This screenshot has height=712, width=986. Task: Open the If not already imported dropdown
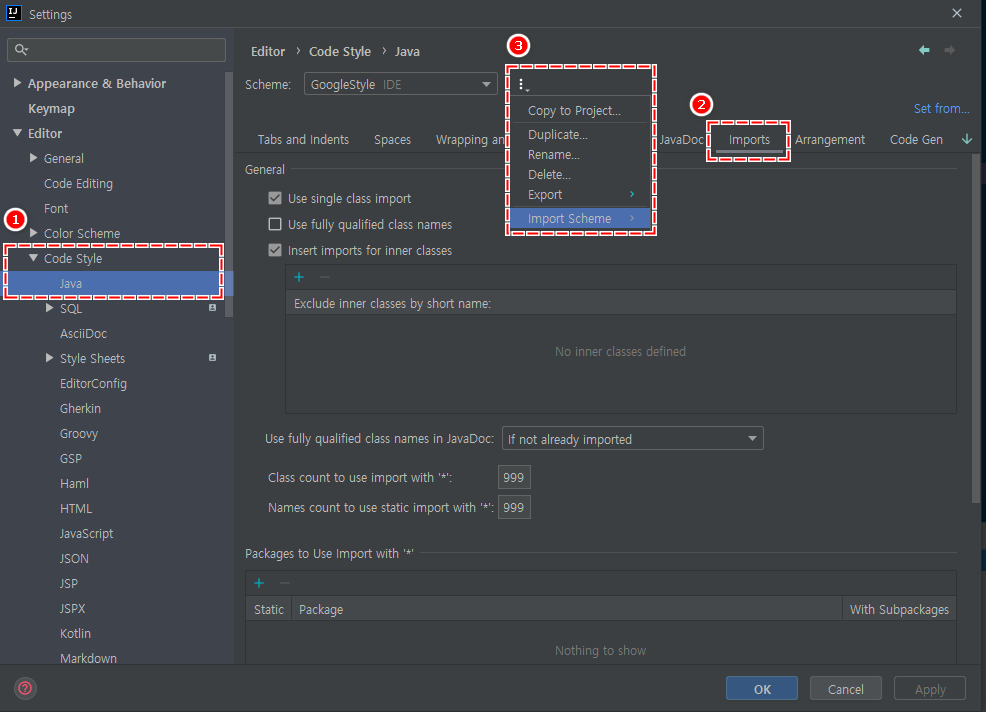632,438
